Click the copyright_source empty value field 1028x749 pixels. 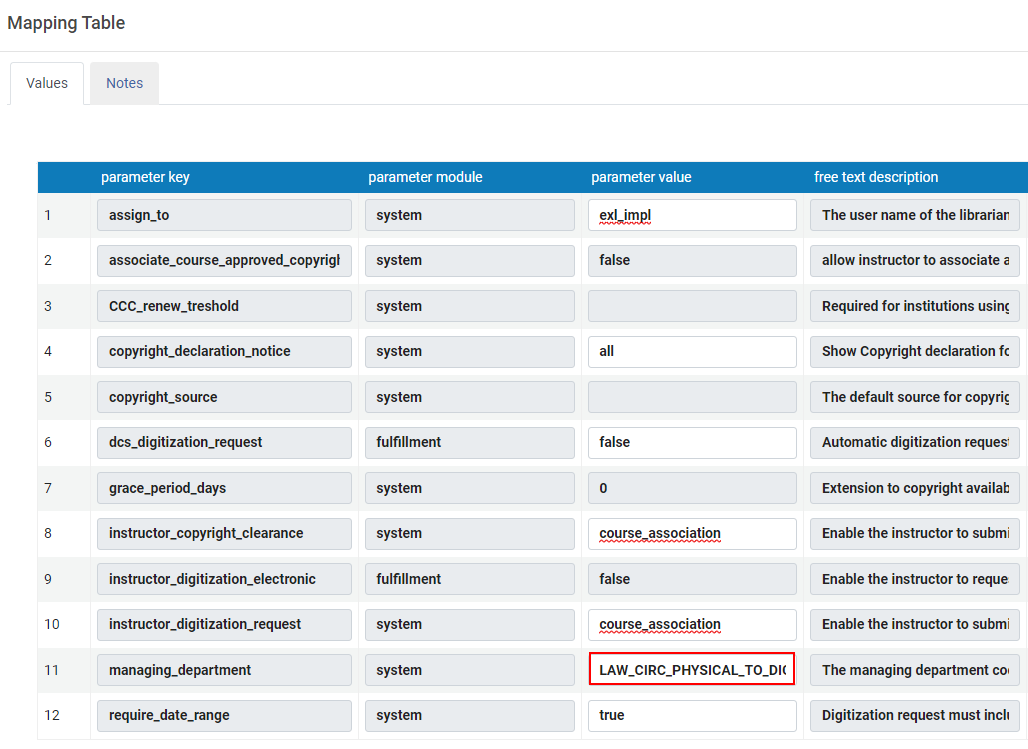click(x=692, y=397)
